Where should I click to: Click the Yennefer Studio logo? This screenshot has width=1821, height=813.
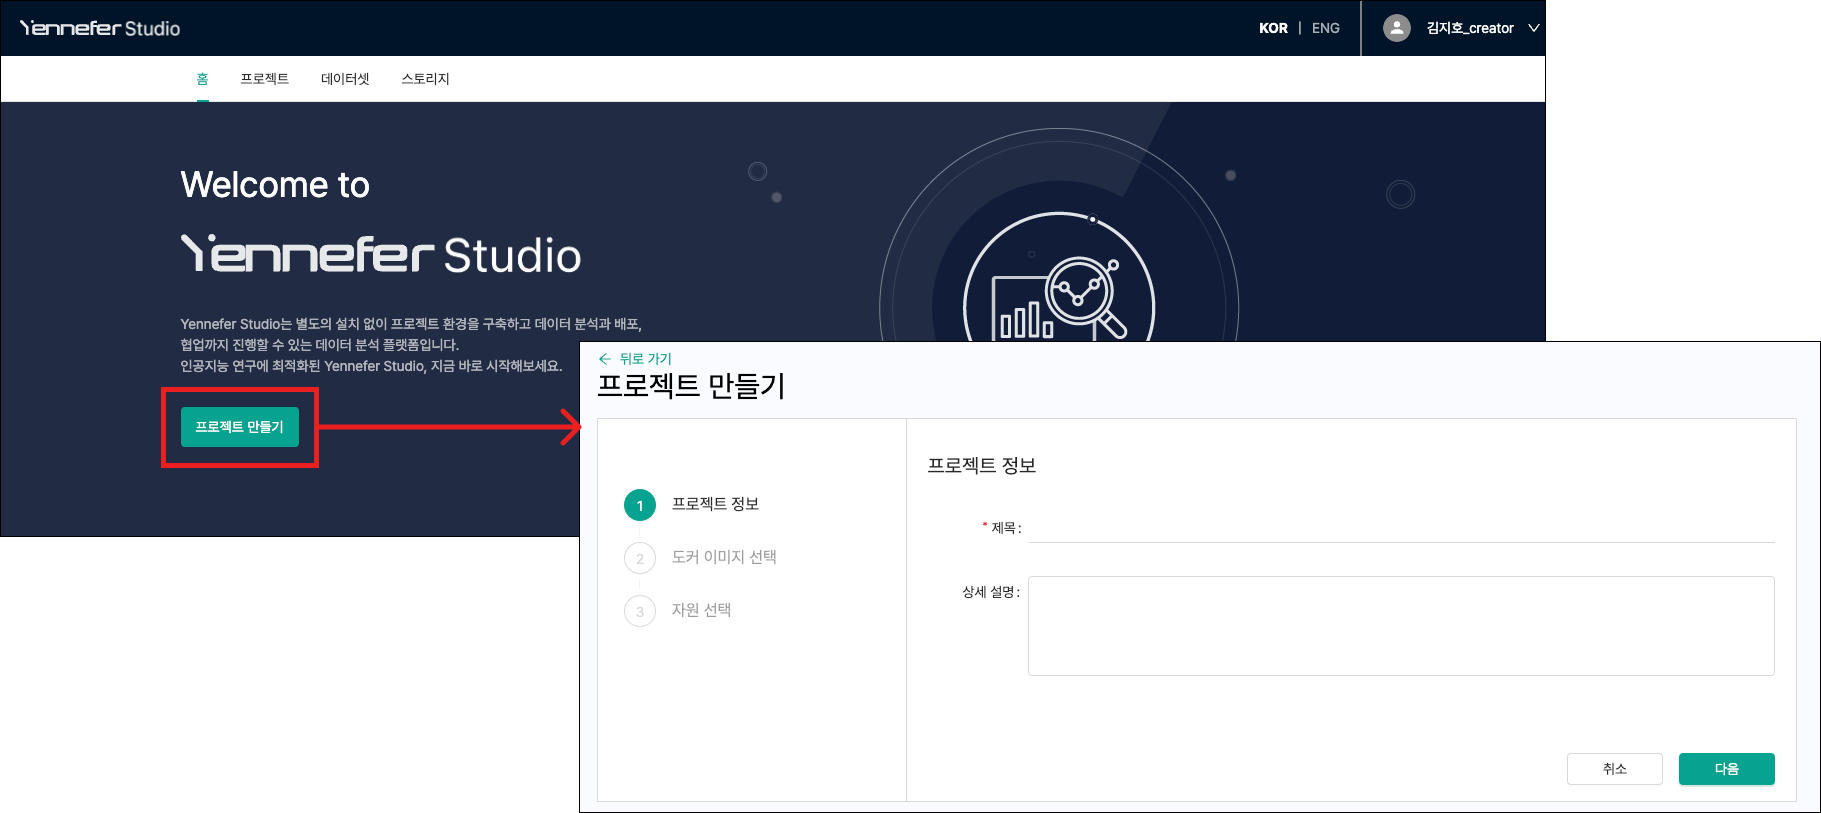(100, 28)
